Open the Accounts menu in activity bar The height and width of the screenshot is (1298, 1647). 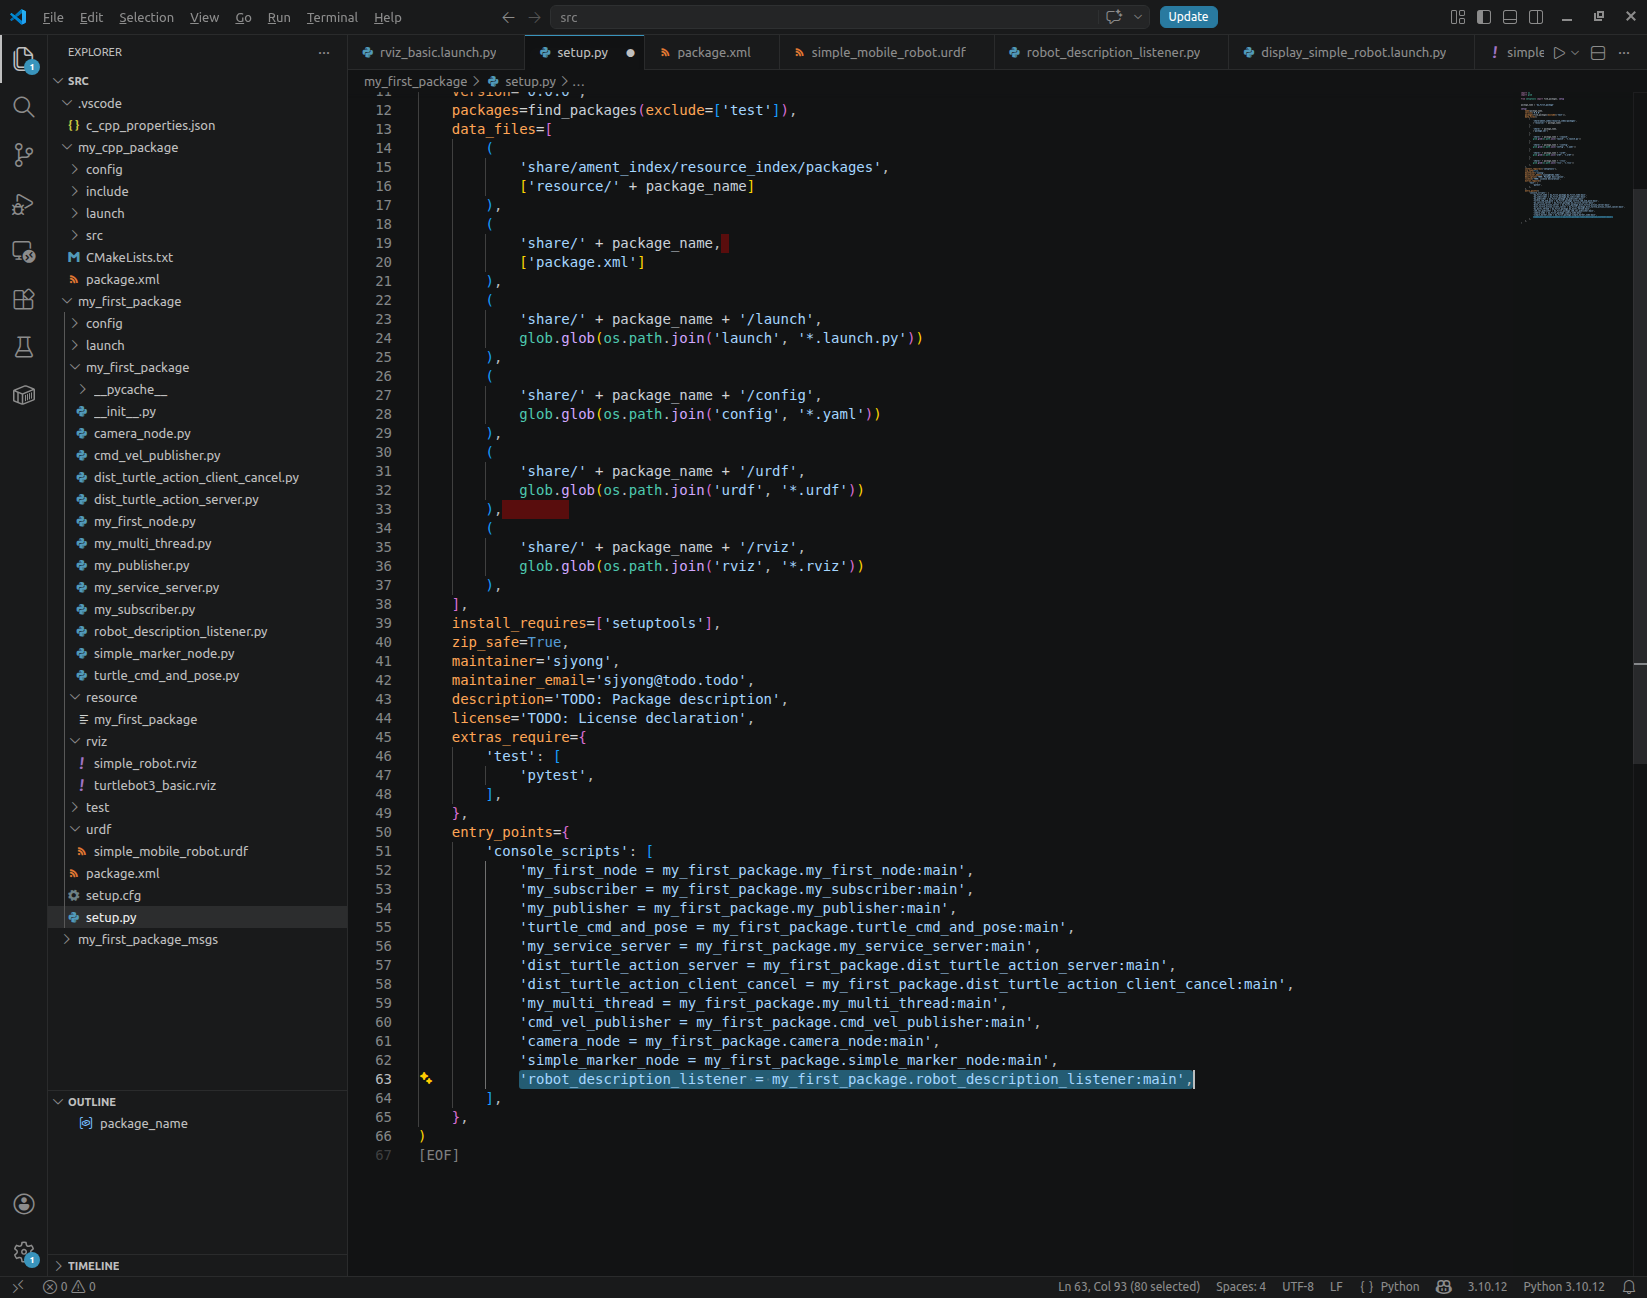pyautogui.click(x=24, y=1204)
